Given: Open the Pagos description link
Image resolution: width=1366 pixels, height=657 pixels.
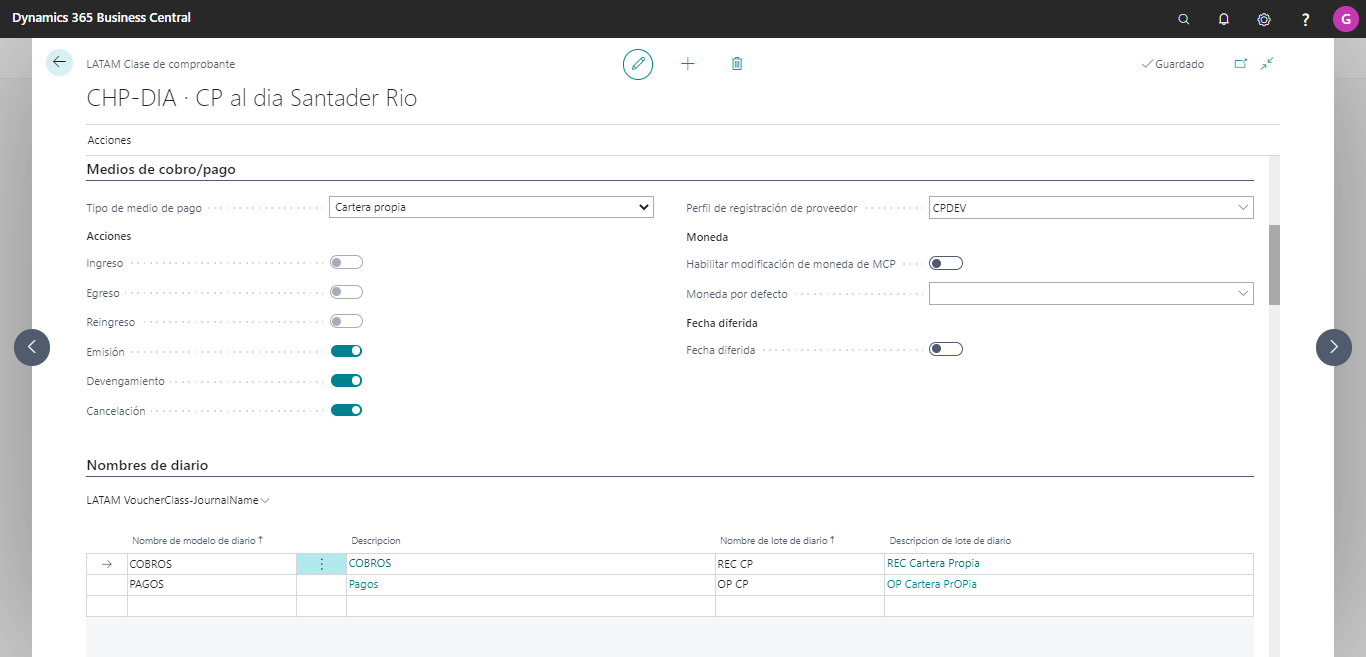Looking at the screenshot, I should coord(363,584).
